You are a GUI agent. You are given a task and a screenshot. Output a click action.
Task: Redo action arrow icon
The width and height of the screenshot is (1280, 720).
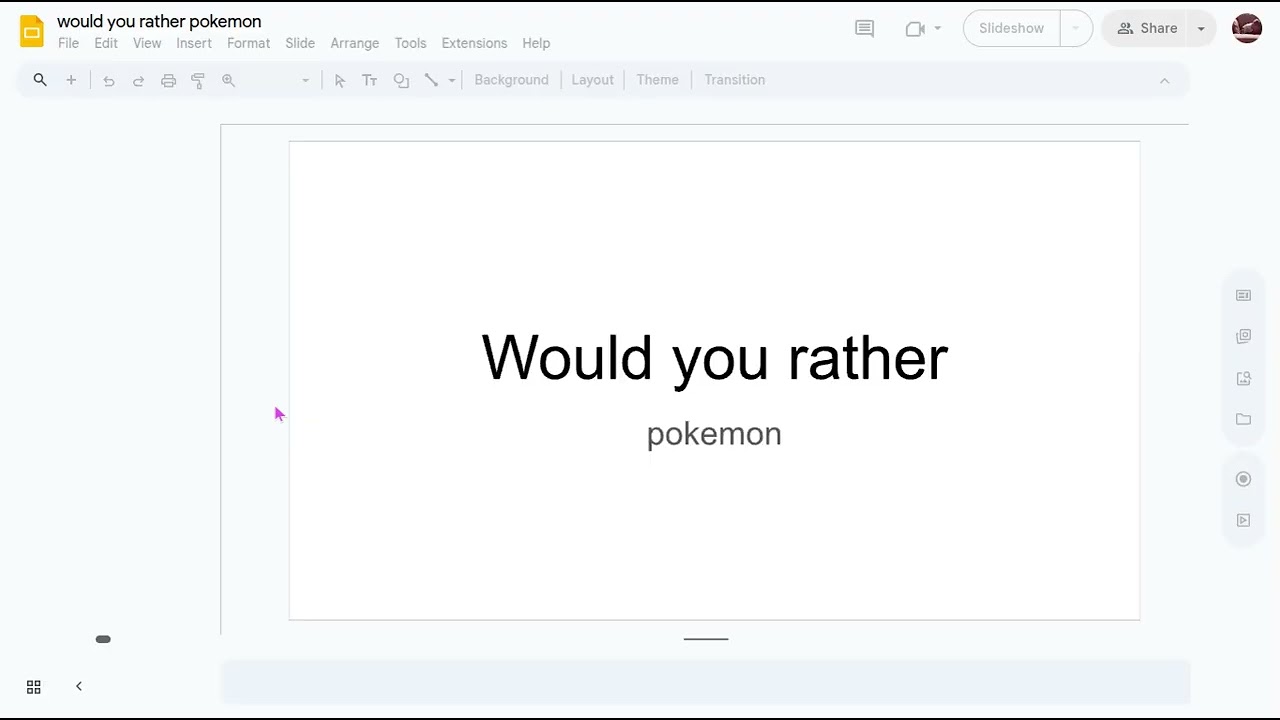[x=139, y=80]
